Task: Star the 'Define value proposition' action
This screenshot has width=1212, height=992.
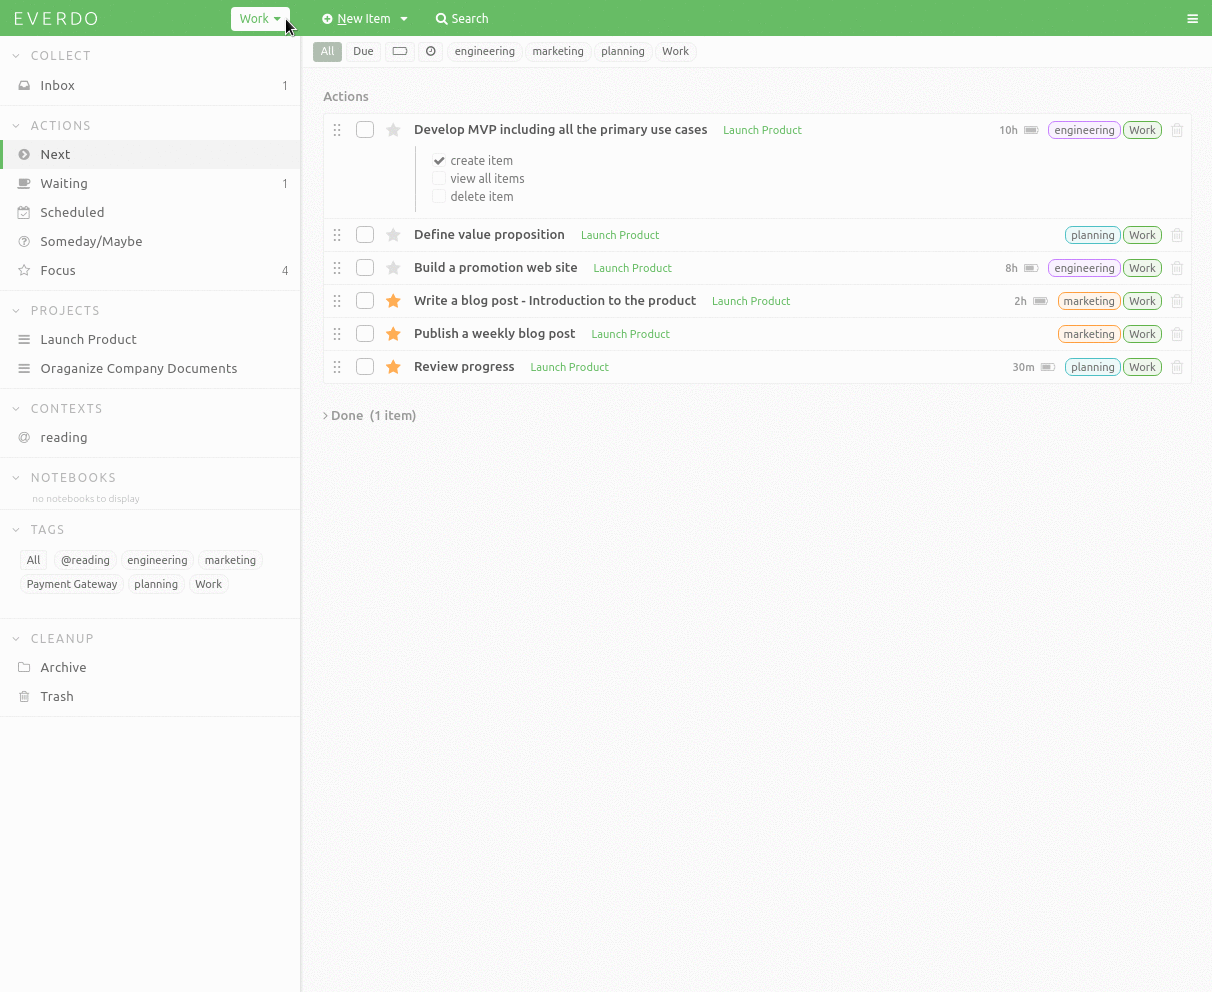Action: [393, 235]
